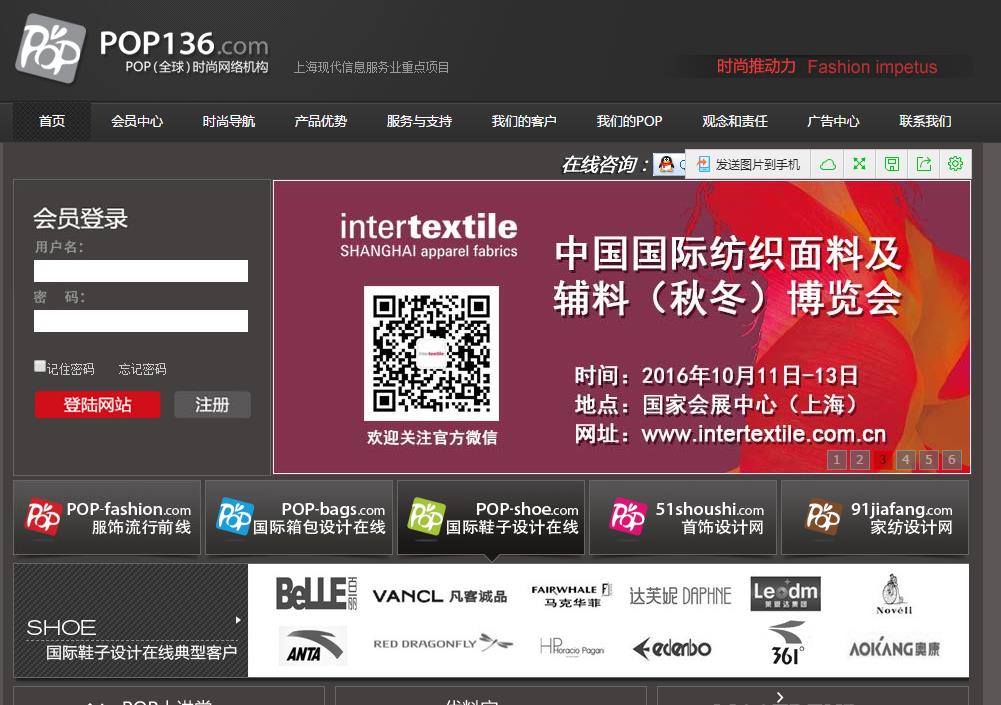The height and width of the screenshot is (705, 1001).
Task: Click the pink 51shoushi logo icon
Action: click(x=628, y=517)
